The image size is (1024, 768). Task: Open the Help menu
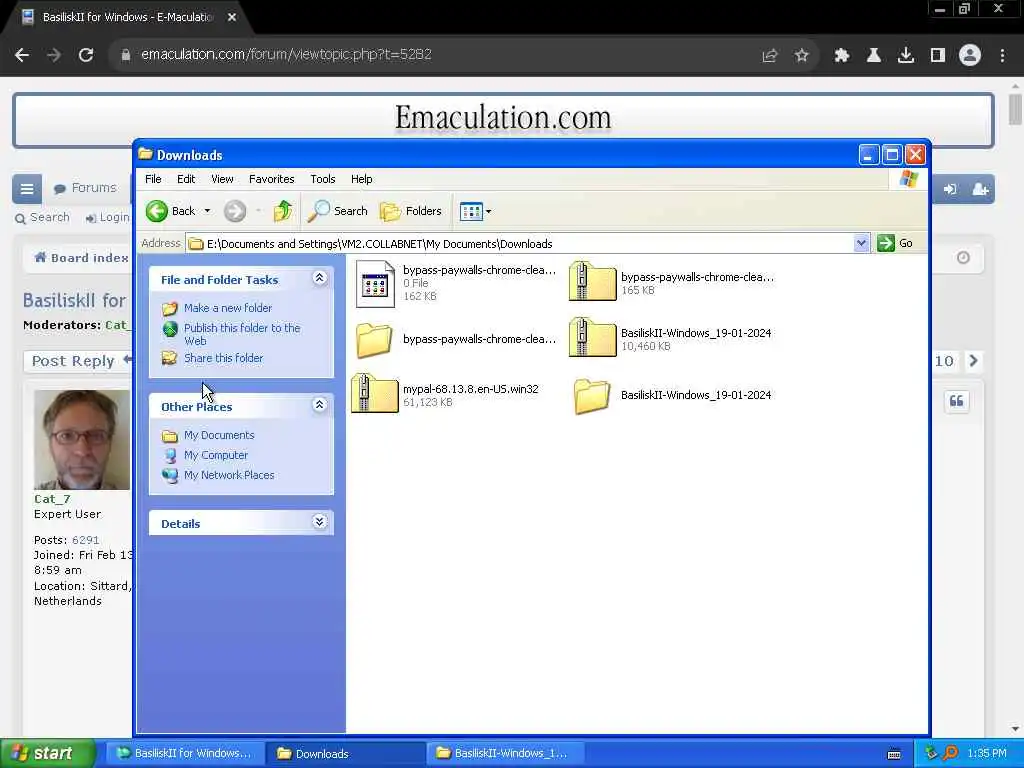361,179
